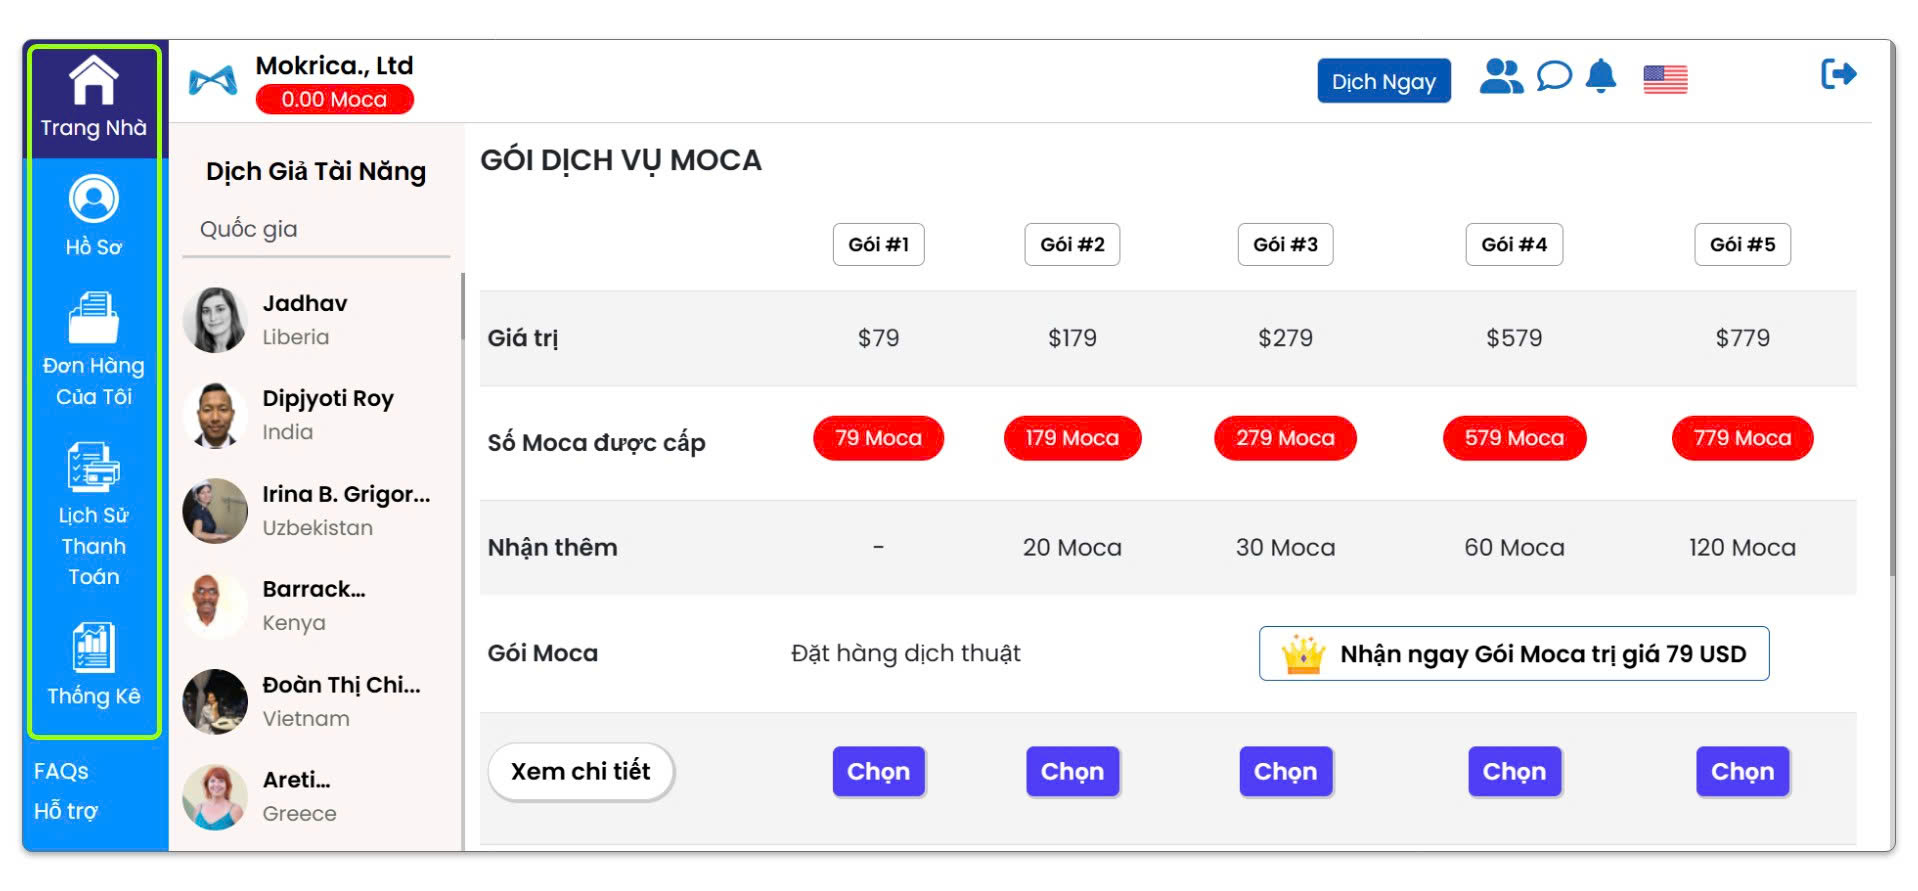Open Lịch Sử Thanh Toán payment history
The image size is (1918, 891).
93,468
